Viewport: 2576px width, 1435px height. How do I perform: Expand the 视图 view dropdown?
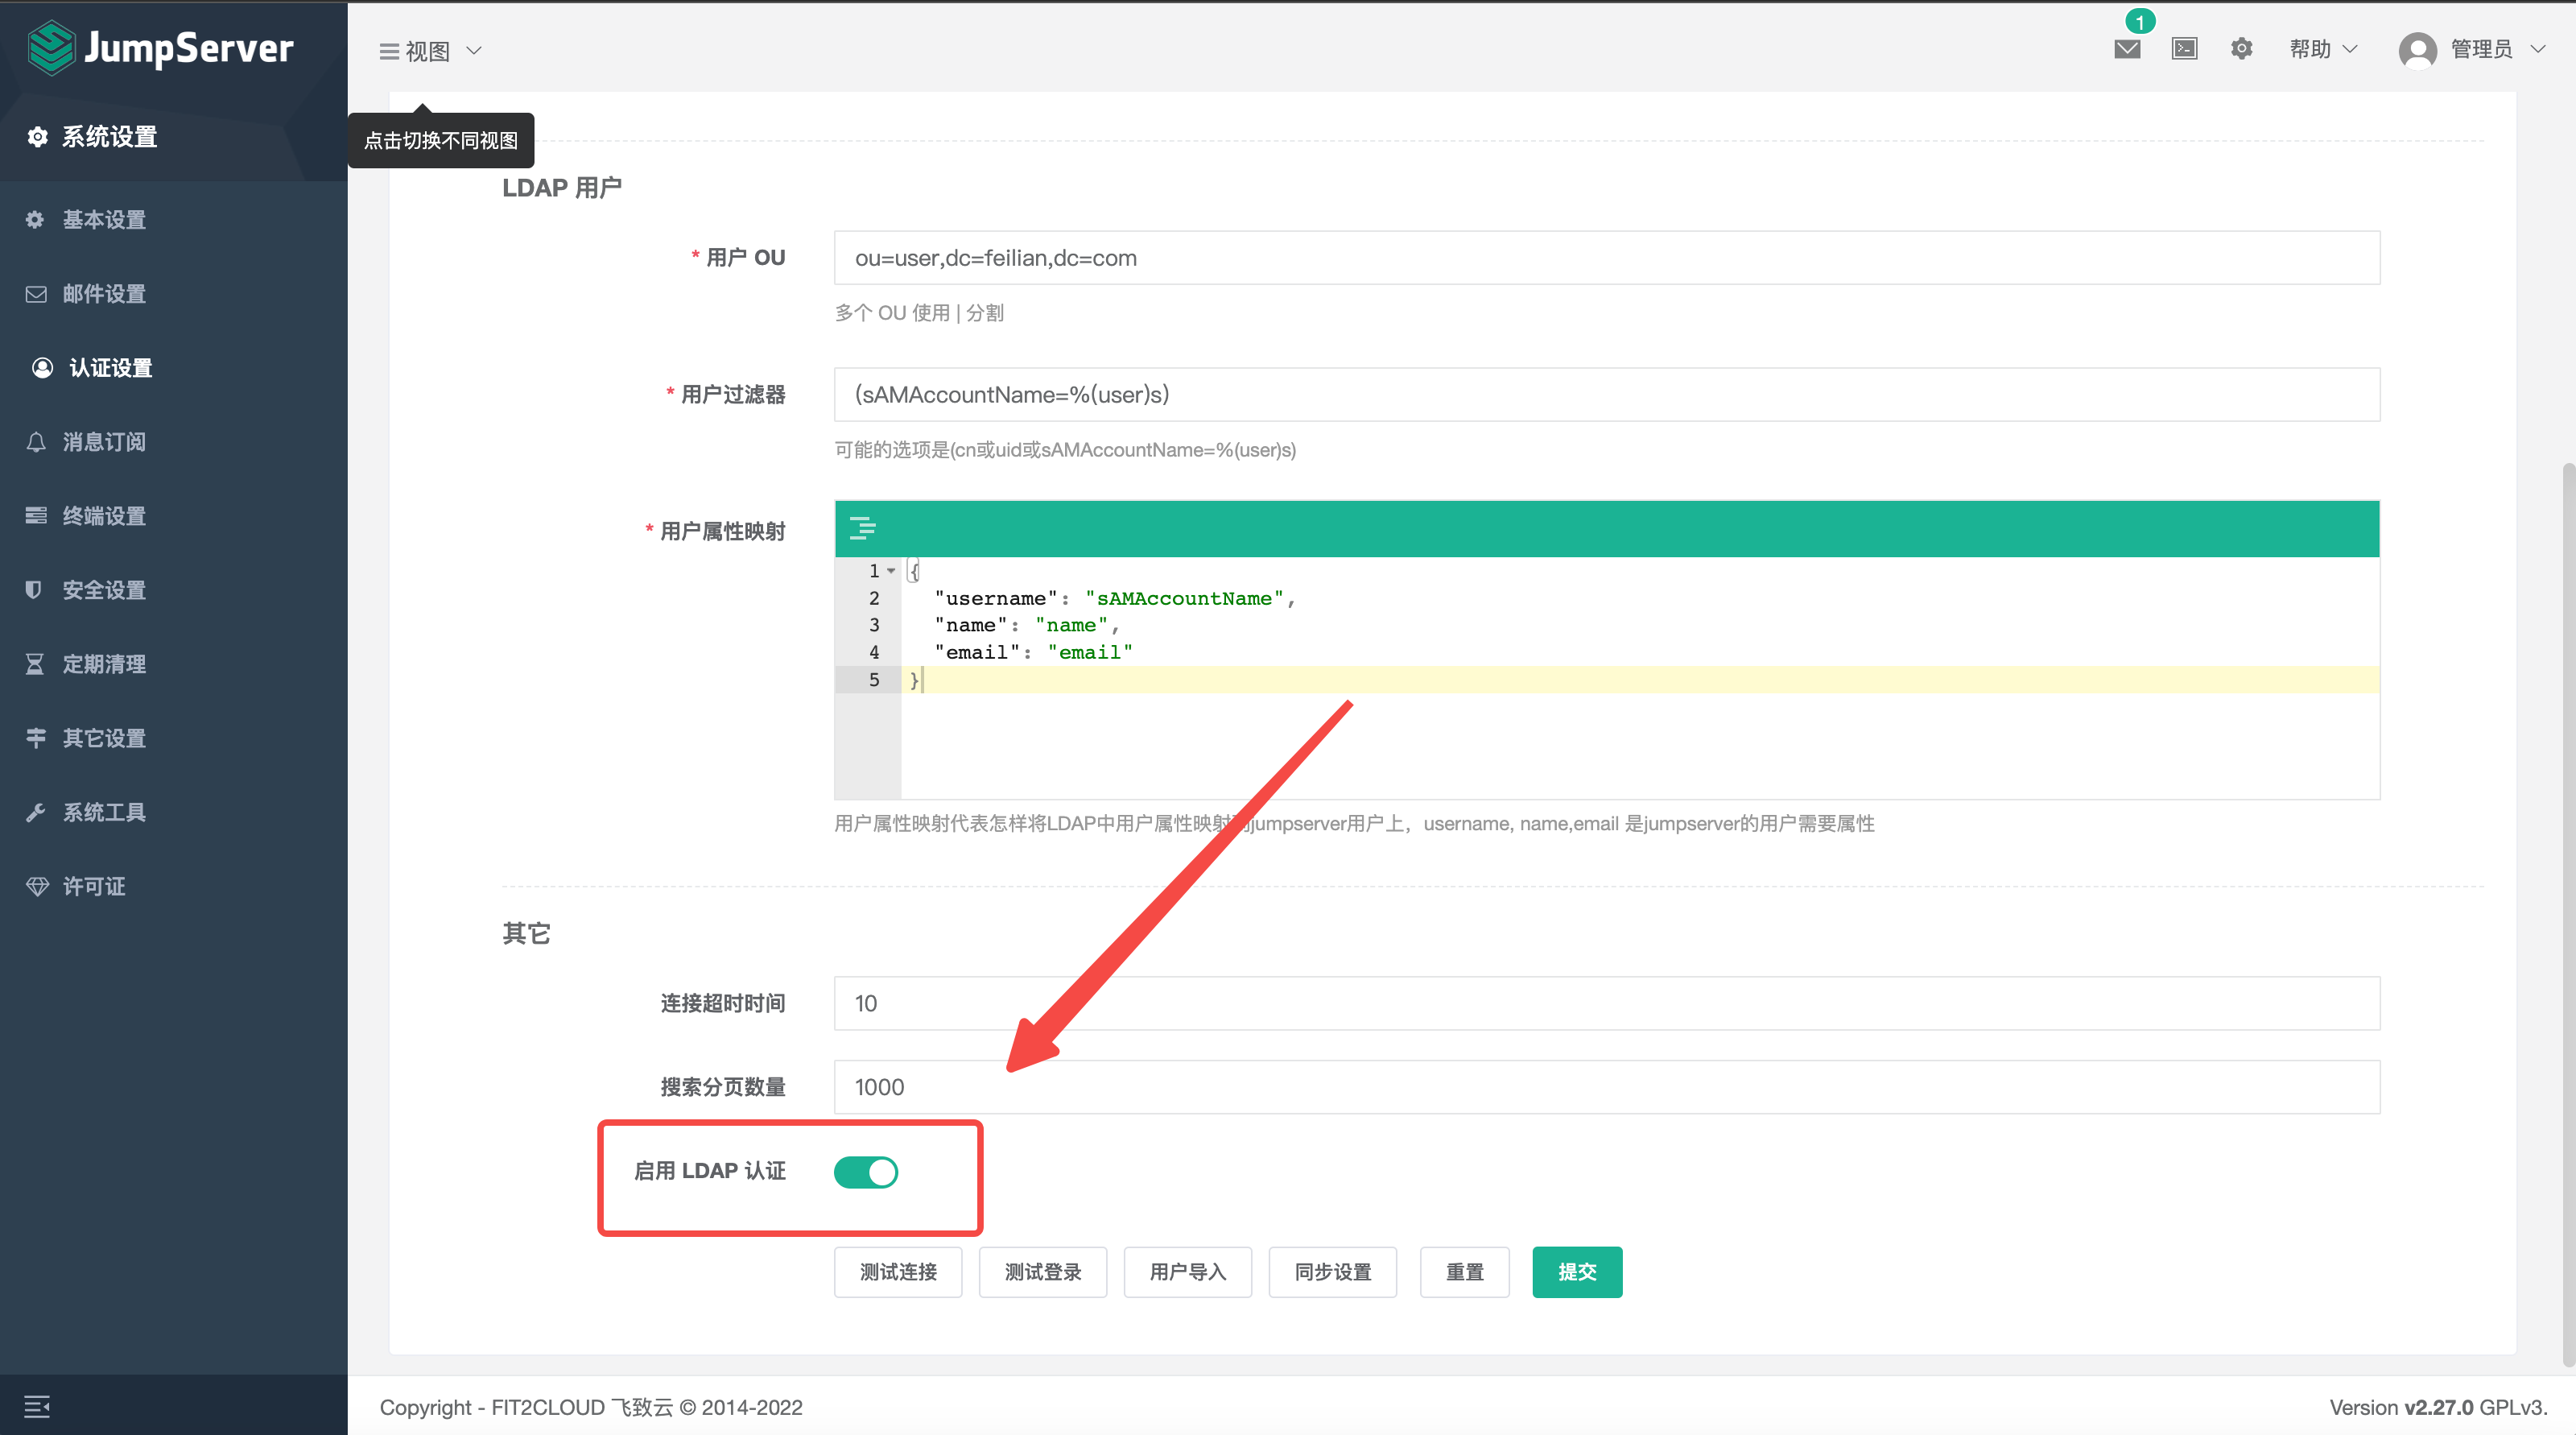(430, 51)
